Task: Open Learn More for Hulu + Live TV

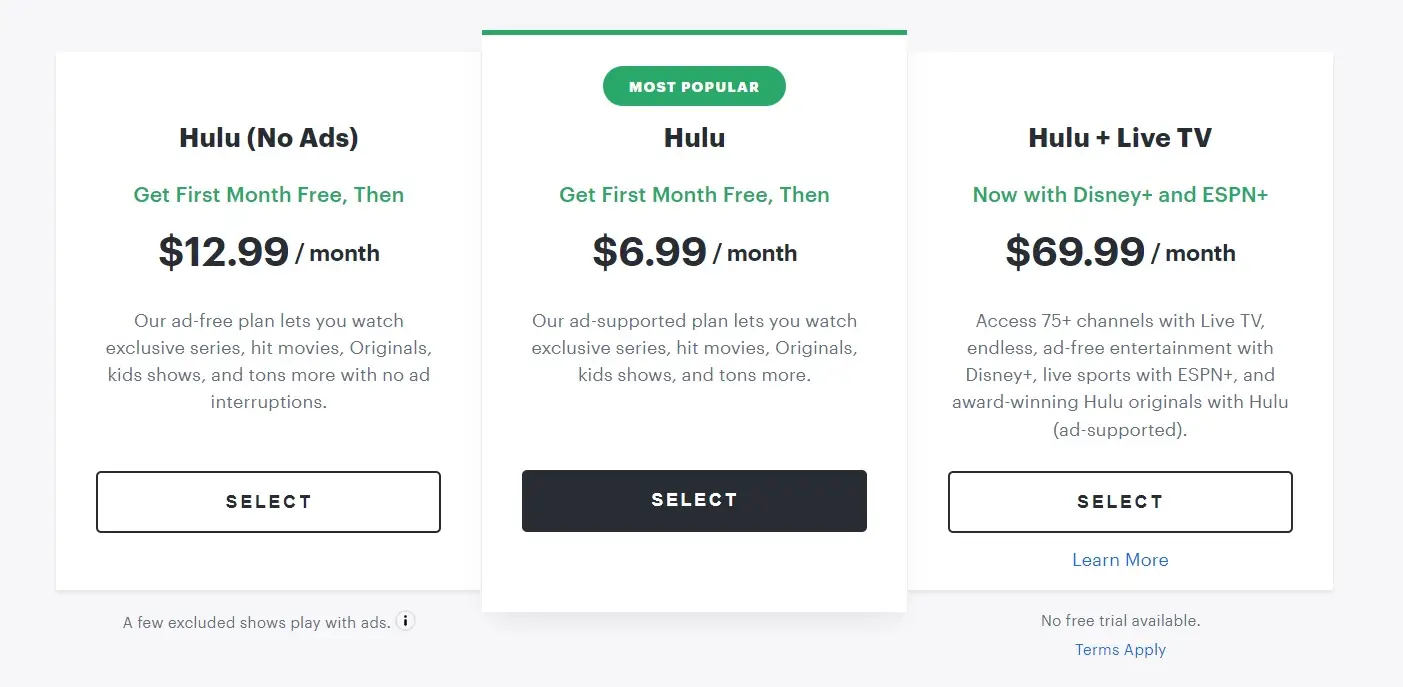Action: (x=1120, y=559)
